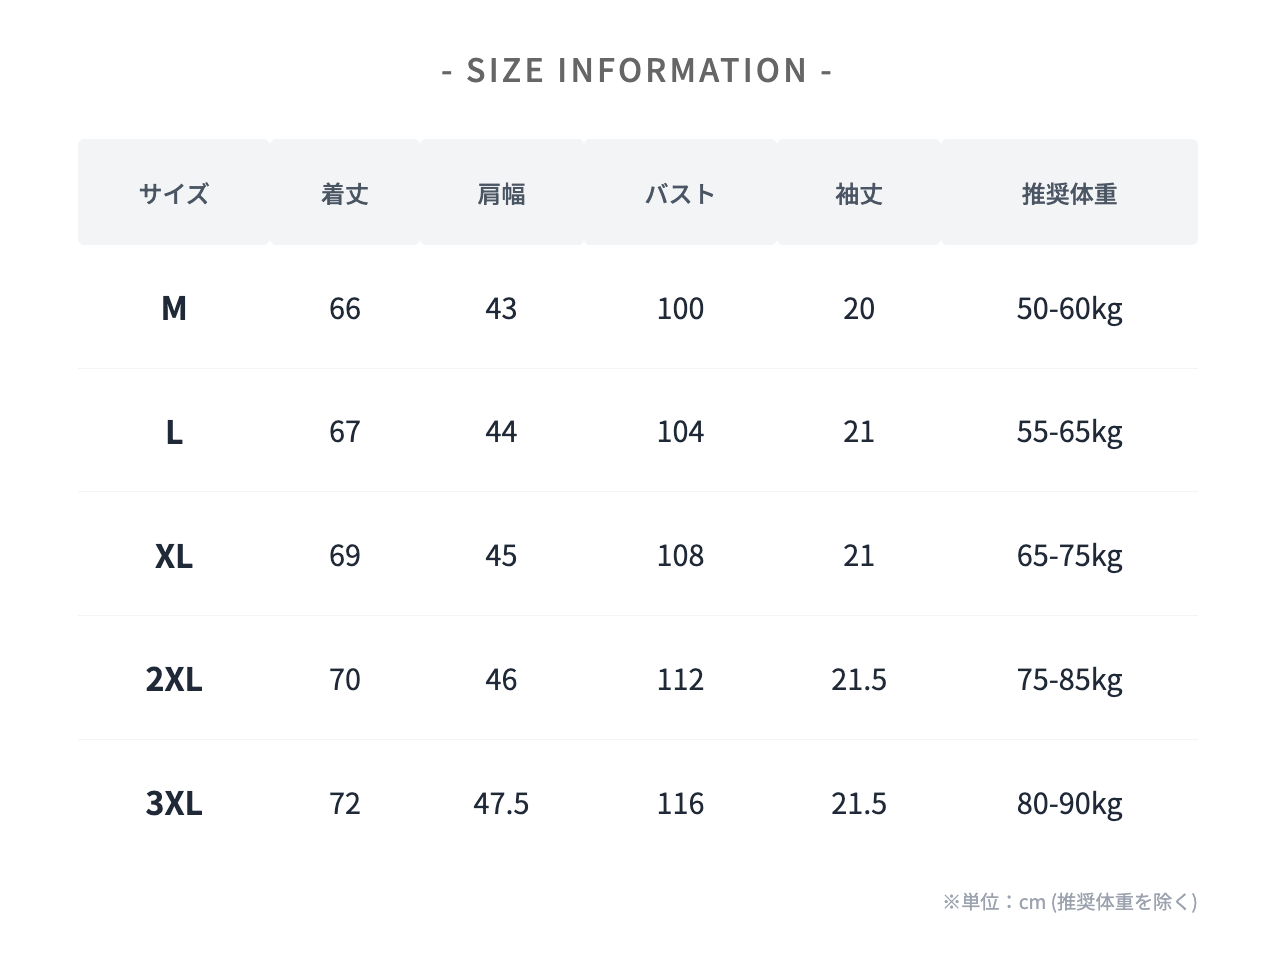Click the 着丈 column header
1278x954 pixels.
coord(345,193)
